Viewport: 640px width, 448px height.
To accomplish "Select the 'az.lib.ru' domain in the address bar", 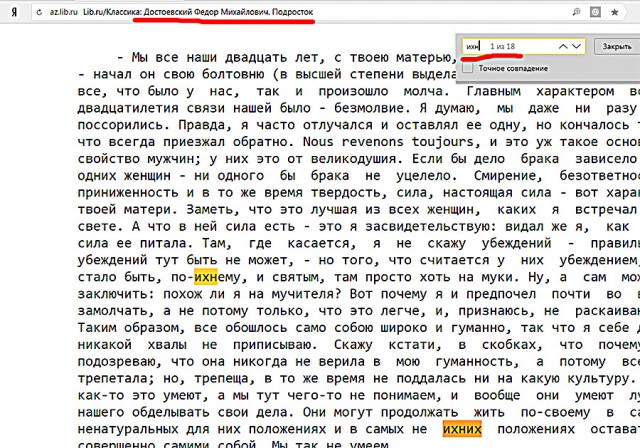I will pos(64,12).
